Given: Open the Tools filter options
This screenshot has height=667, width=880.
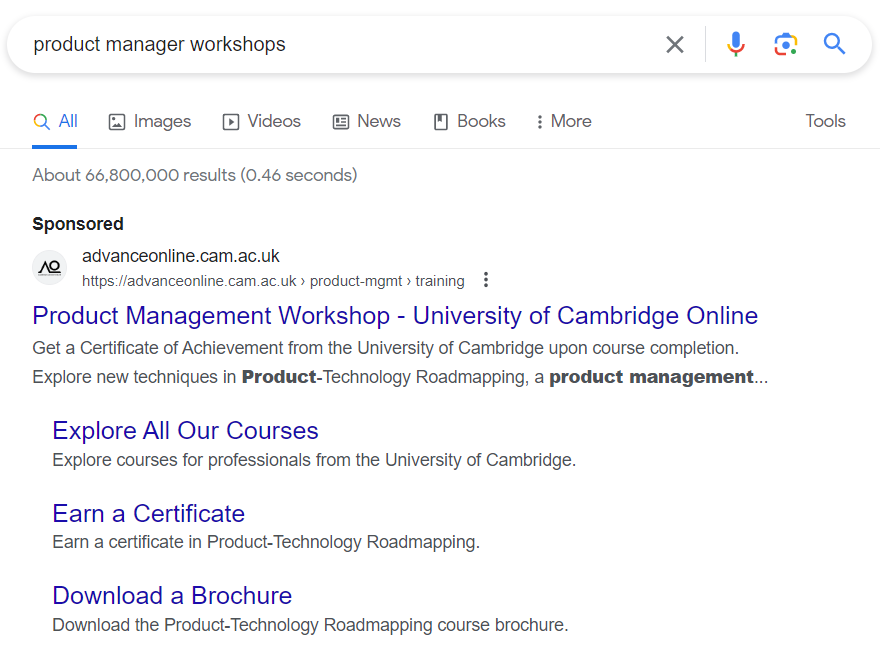Looking at the screenshot, I should tap(825, 121).
